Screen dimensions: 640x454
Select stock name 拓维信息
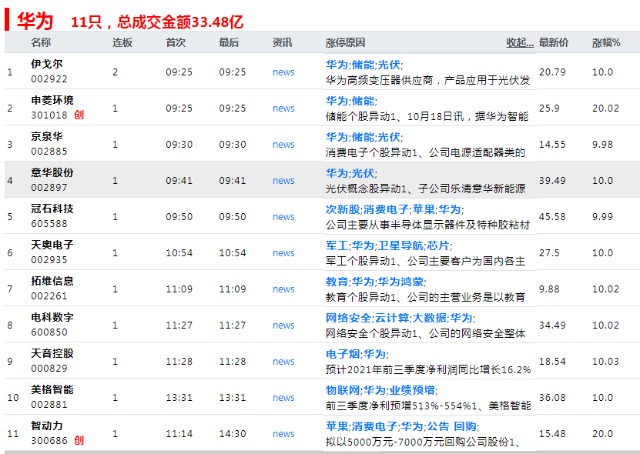pos(52,281)
